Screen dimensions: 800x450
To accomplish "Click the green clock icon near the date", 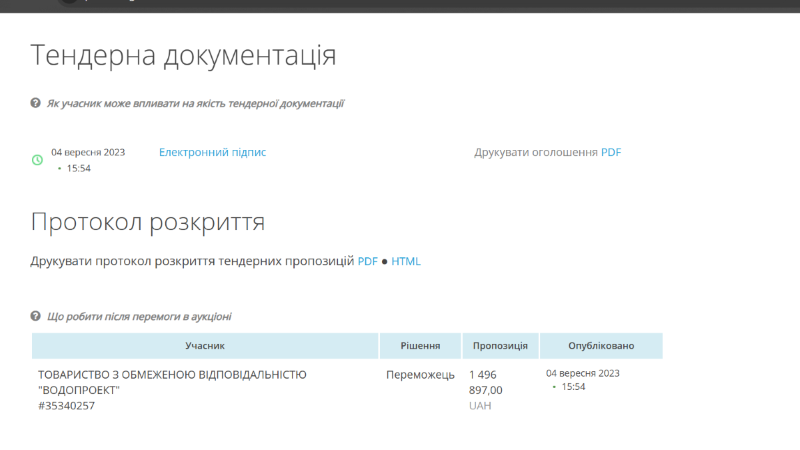I will 37,160.
